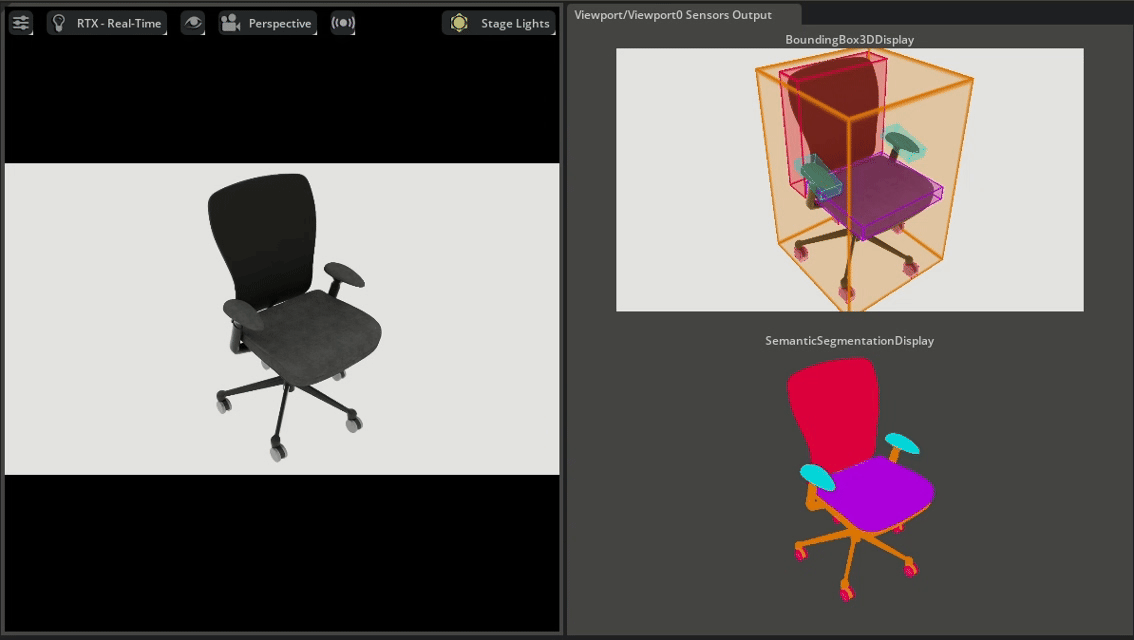
Task: Open the RTX - Real-Time renderer dropdown
Action: [118, 23]
